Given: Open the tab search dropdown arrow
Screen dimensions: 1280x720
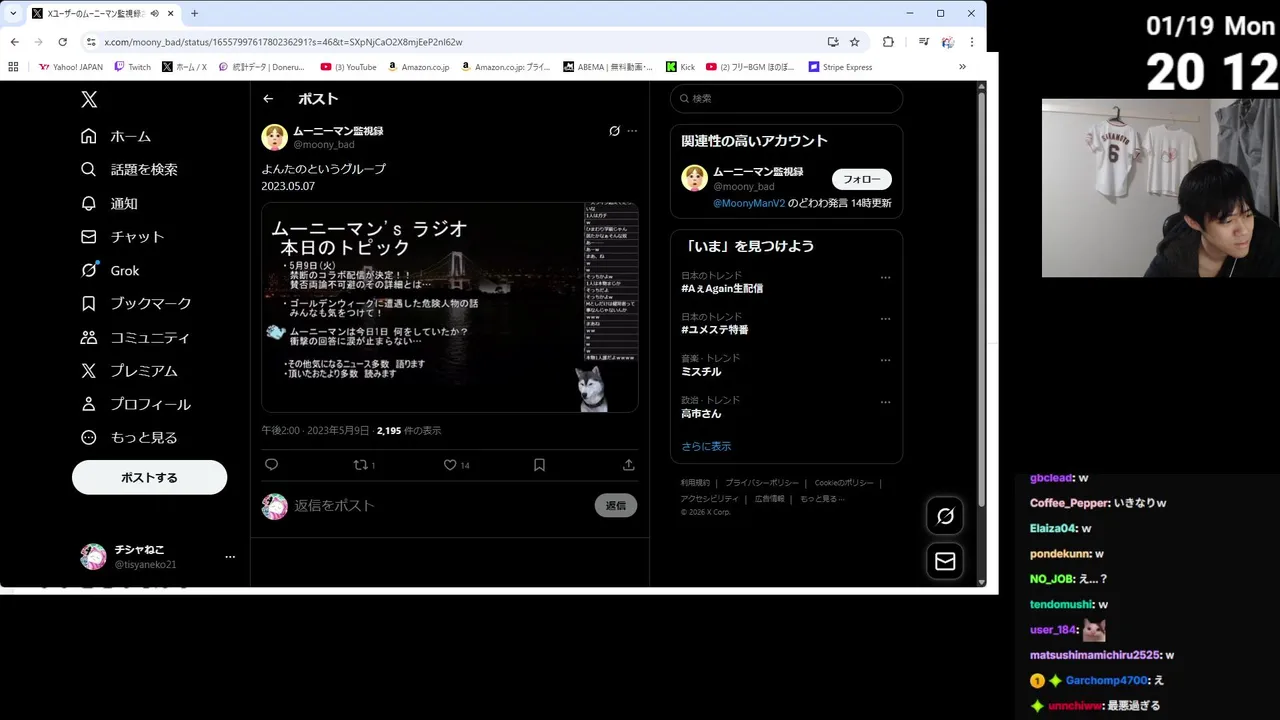Looking at the screenshot, I should click(13, 13).
